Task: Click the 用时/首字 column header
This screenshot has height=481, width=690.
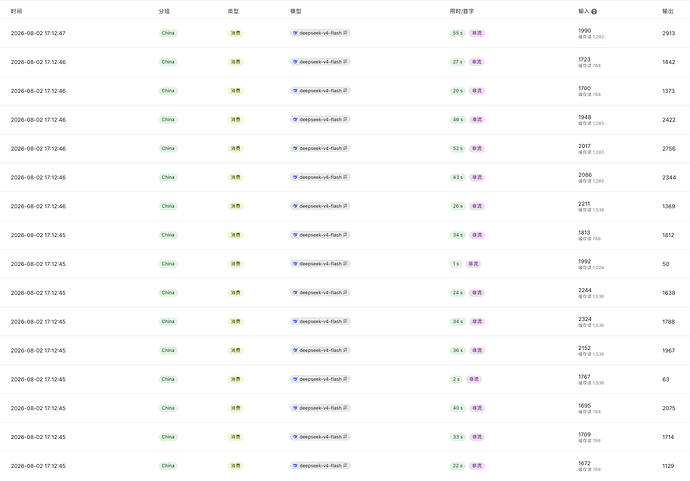Action: point(462,11)
